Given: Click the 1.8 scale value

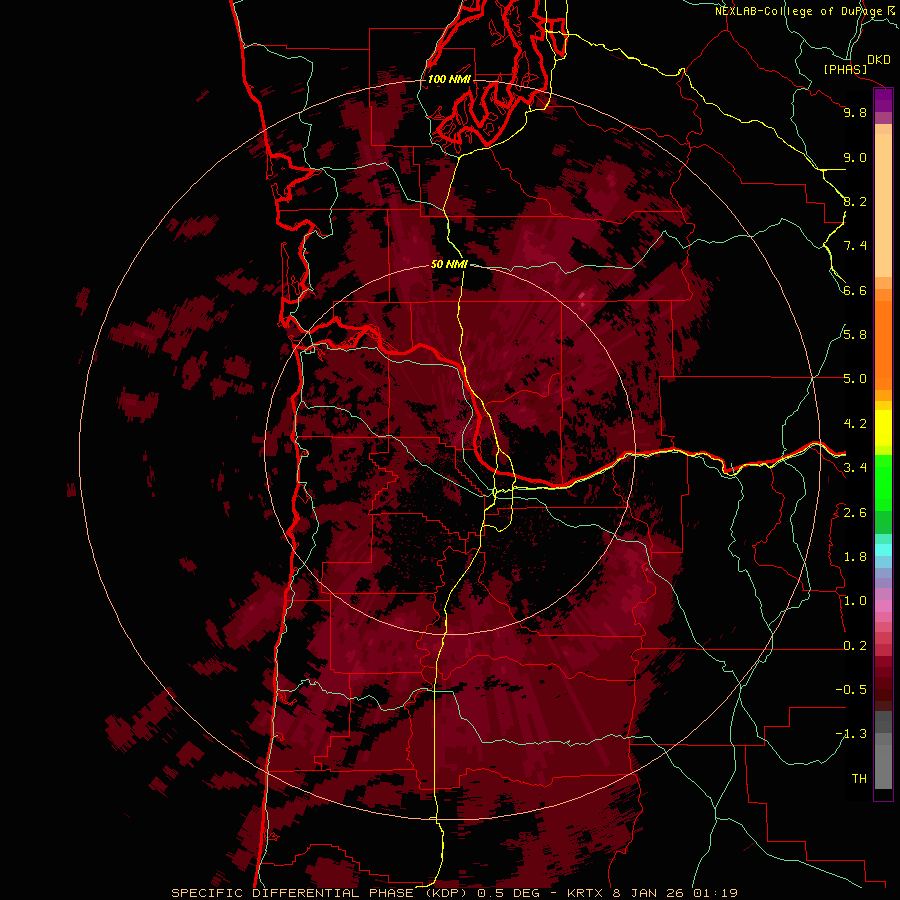Looking at the screenshot, I should tap(855, 557).
